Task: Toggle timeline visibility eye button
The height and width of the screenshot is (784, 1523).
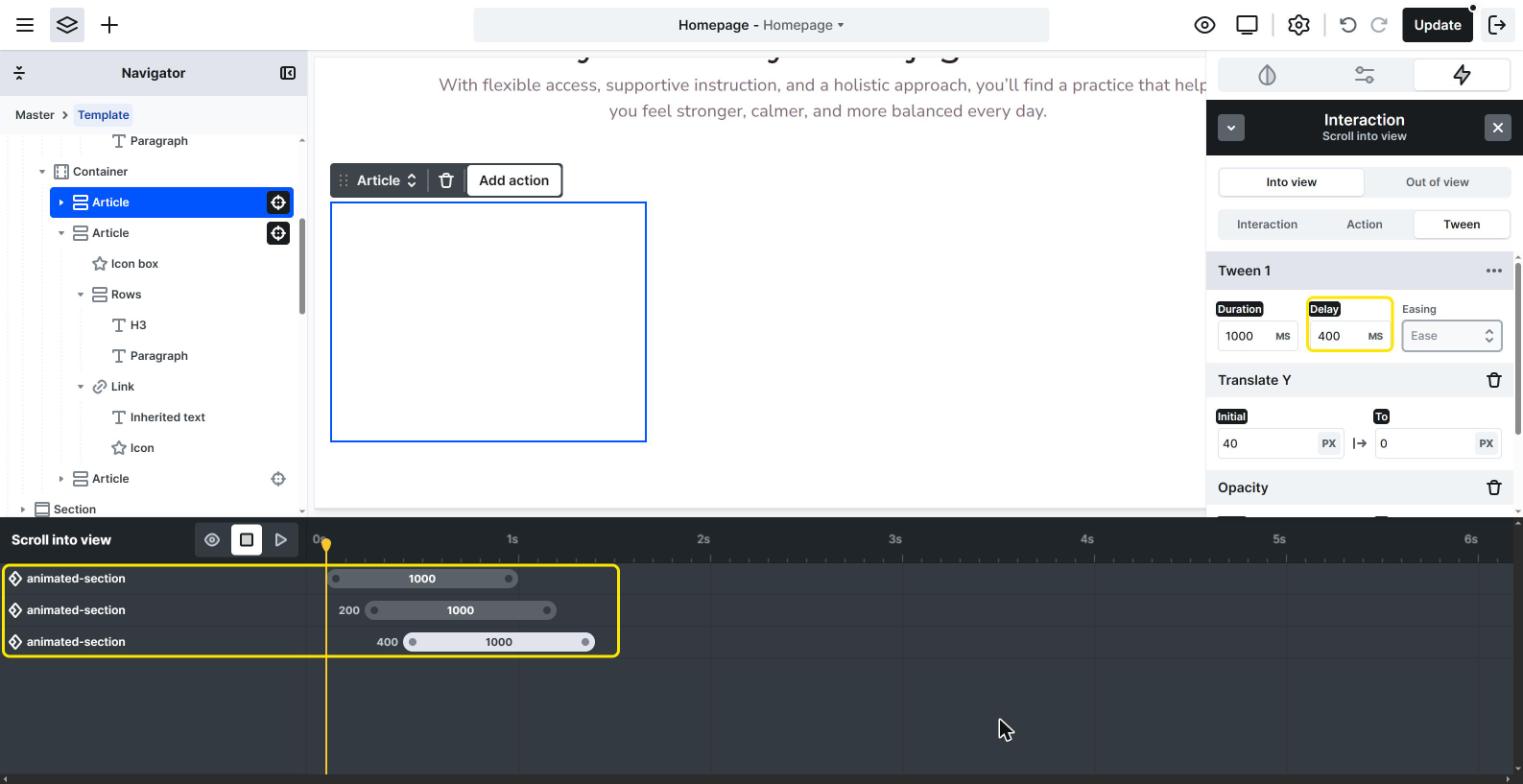Action: 212,540
